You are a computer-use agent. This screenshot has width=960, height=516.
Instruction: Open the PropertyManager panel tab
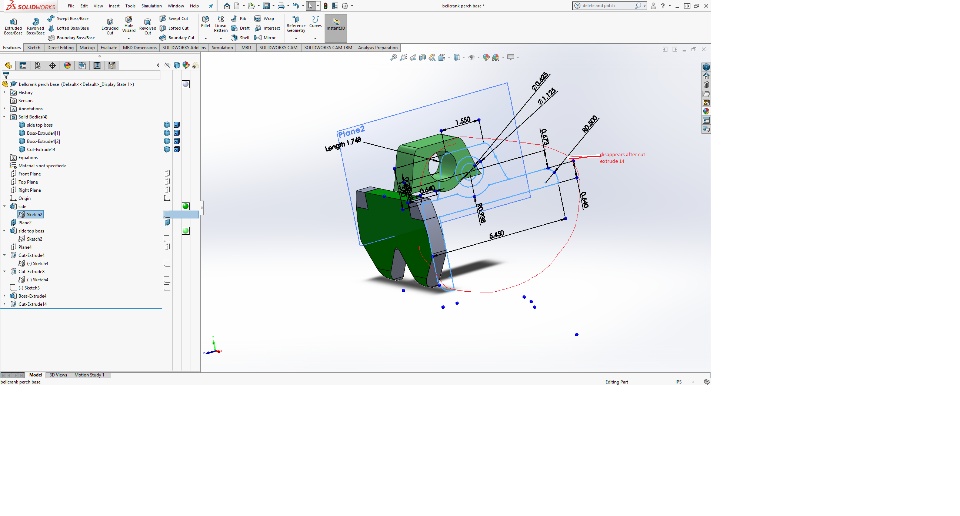click(x=23, y=65)
